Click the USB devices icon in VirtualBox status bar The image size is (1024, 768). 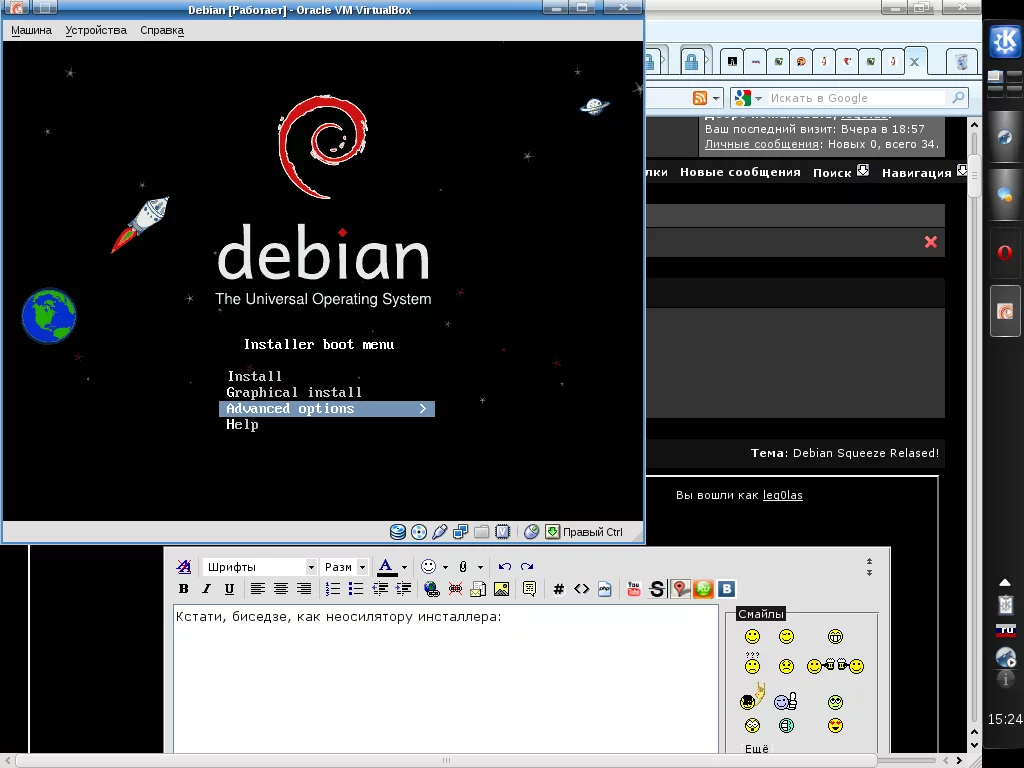click(x=439, y=532)
